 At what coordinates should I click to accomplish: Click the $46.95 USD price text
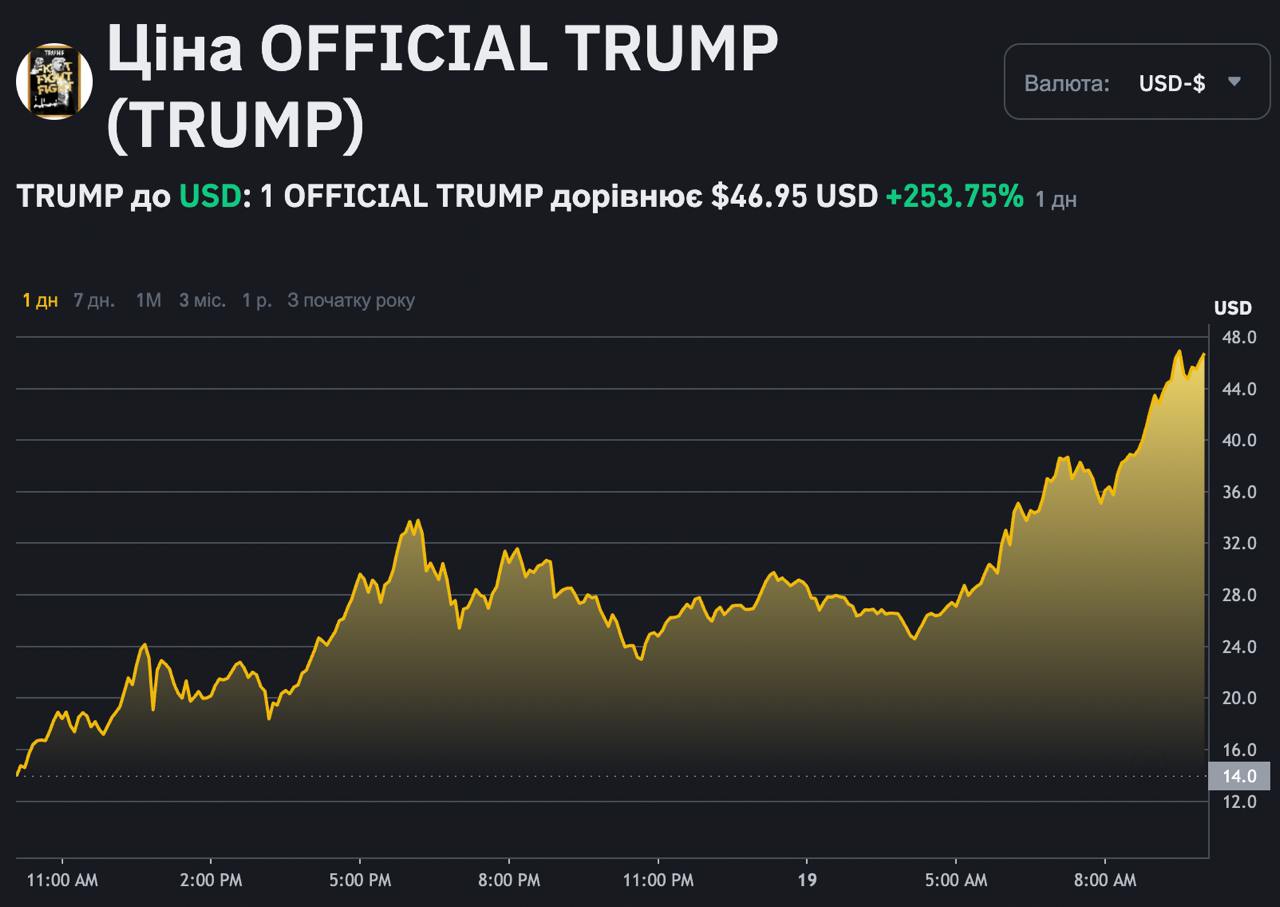[794, 196]
